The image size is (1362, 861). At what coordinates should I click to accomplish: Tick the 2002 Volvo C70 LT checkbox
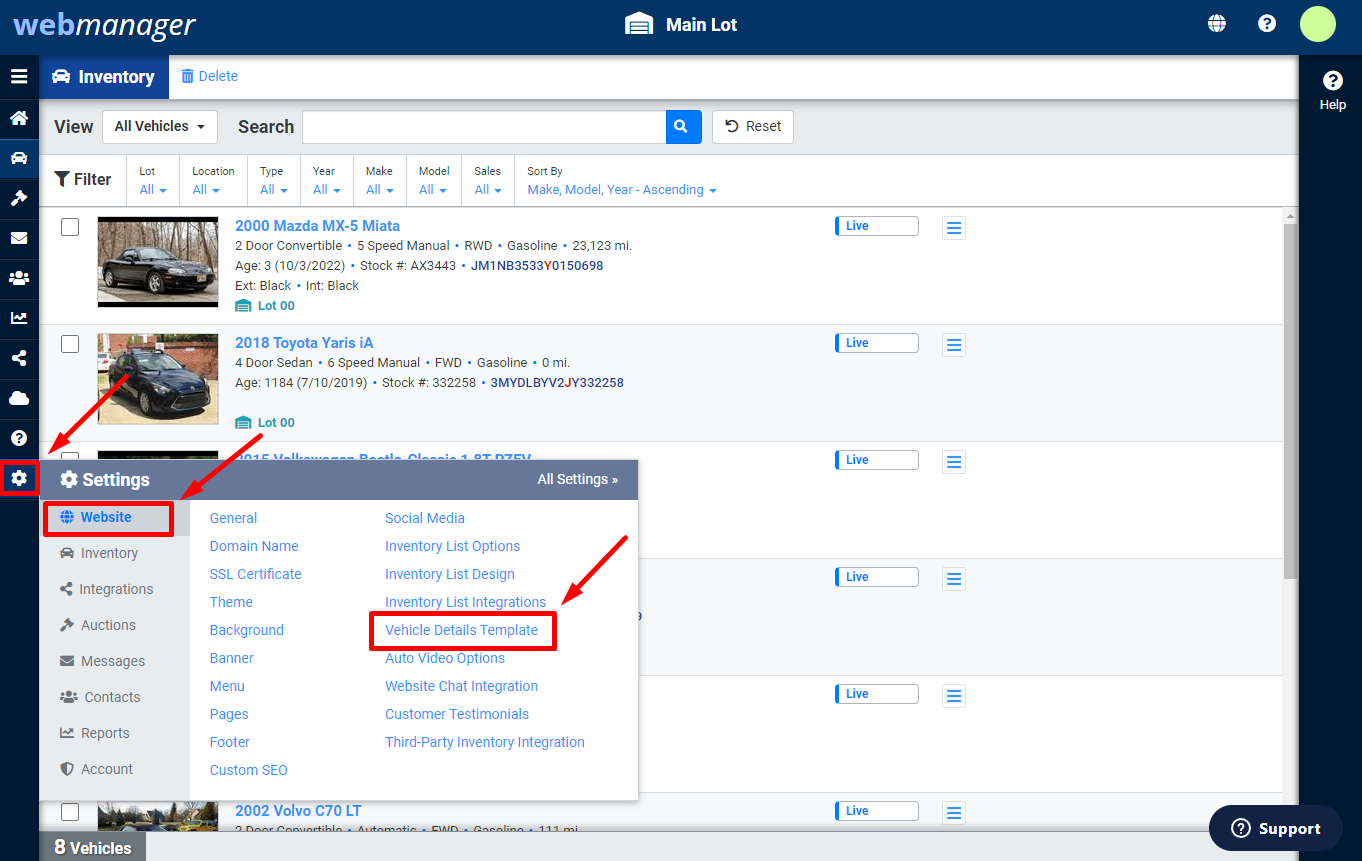70,811
